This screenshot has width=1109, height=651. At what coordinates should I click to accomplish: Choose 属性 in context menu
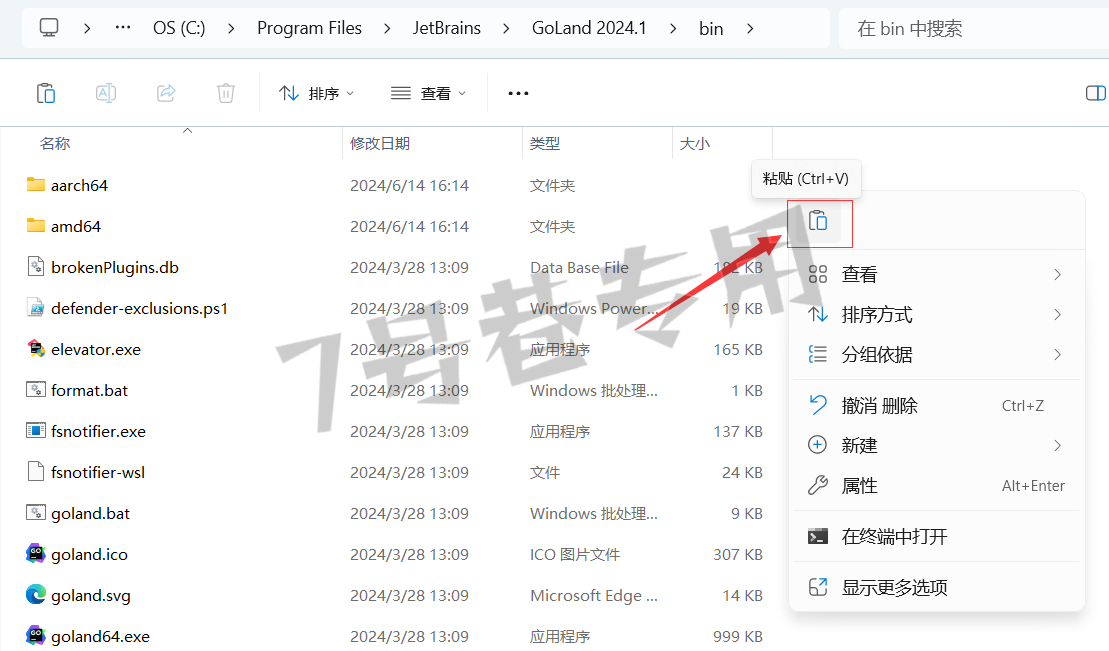click(x=936, y=485)
